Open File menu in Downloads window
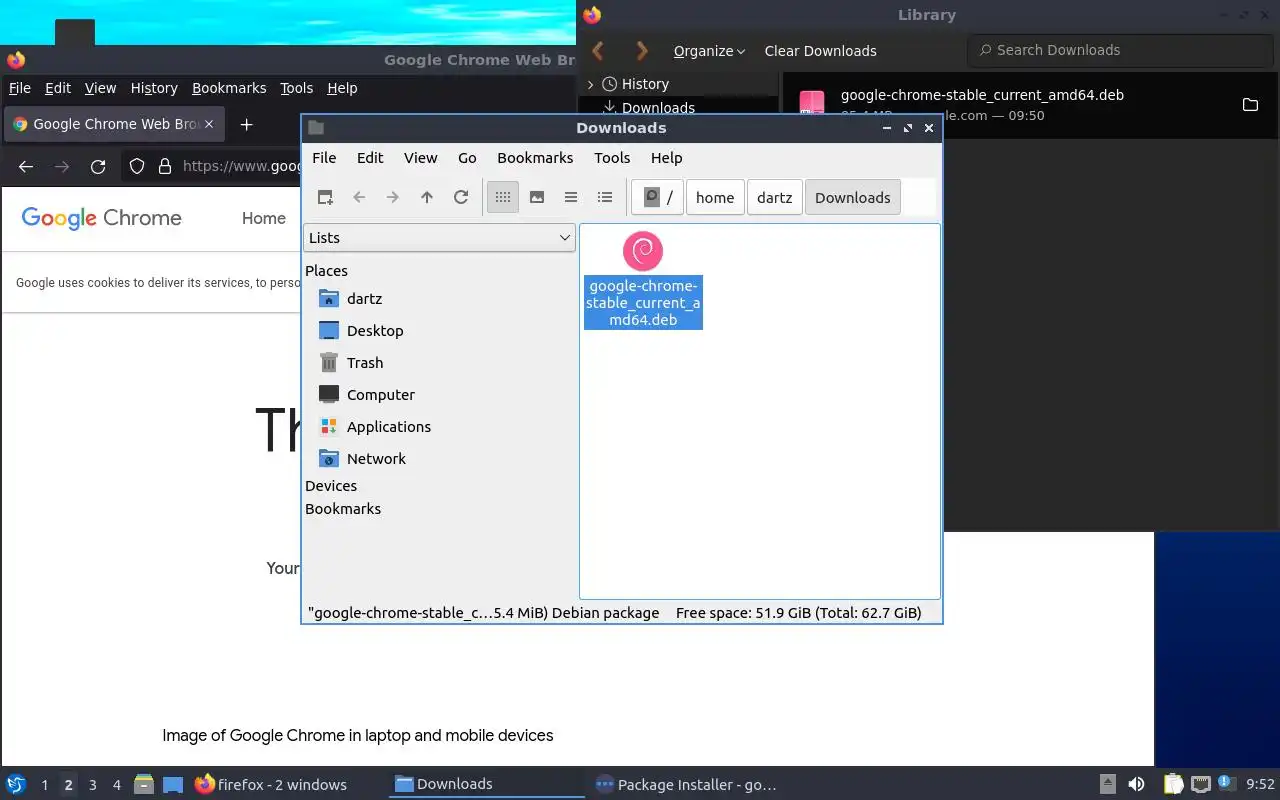 coord(324,158)
